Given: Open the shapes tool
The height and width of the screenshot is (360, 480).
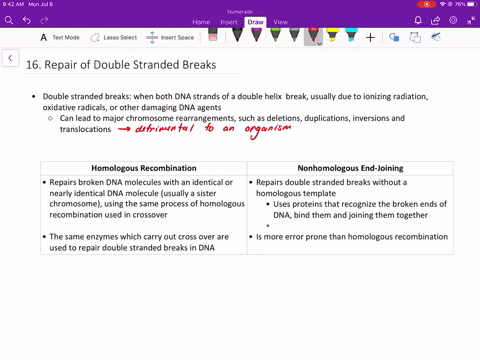Looking at the screenshot, I should 394,37.
